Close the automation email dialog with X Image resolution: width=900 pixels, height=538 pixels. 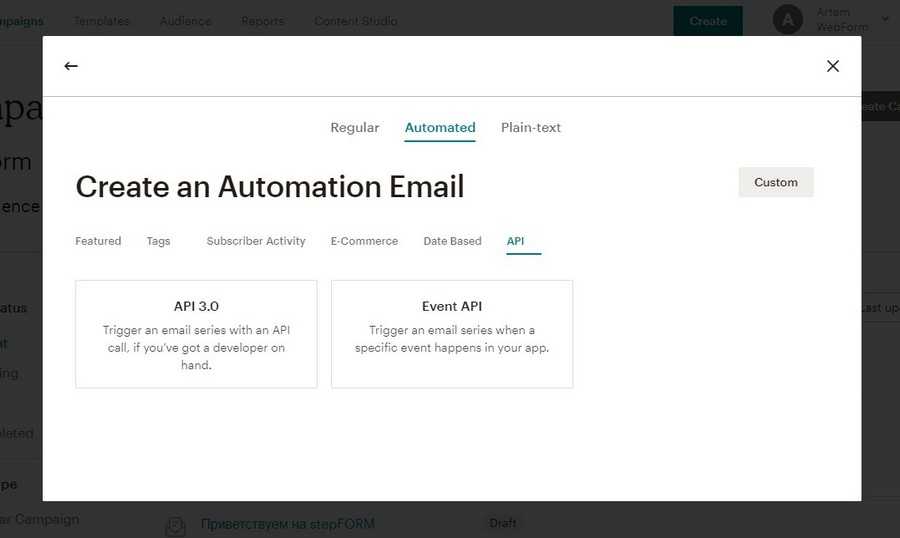point(832,66)
